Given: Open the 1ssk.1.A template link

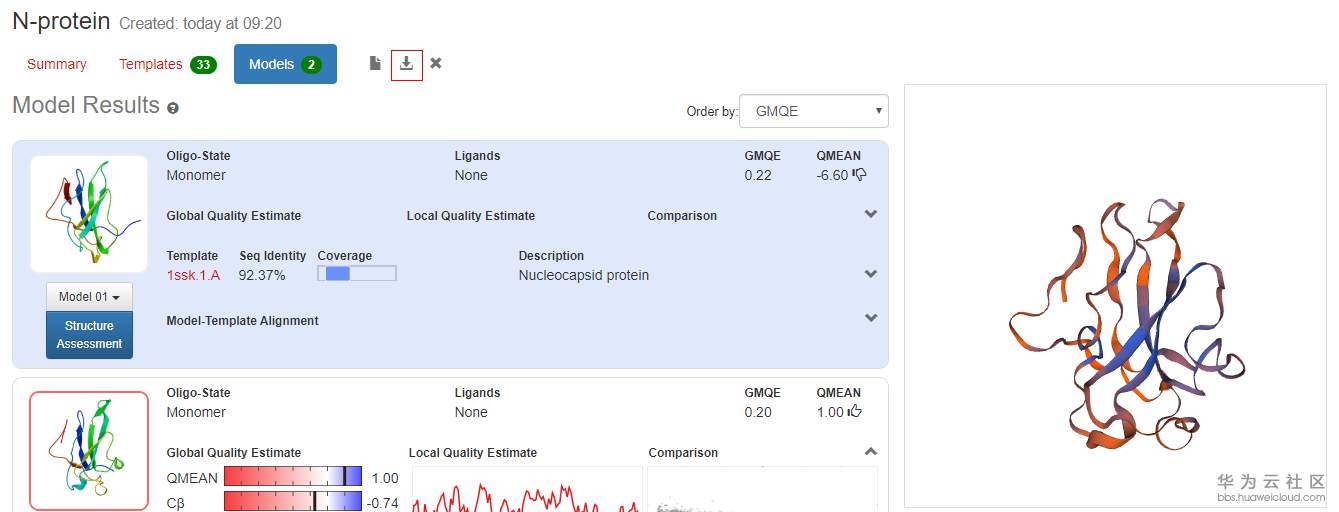Looking at the screenshot, I should coord(193,275).
